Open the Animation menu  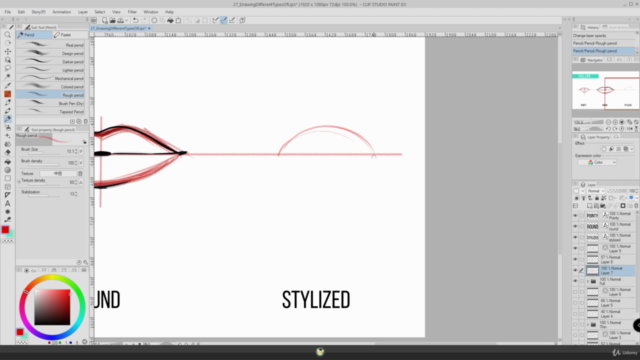[x=62, y=12]
